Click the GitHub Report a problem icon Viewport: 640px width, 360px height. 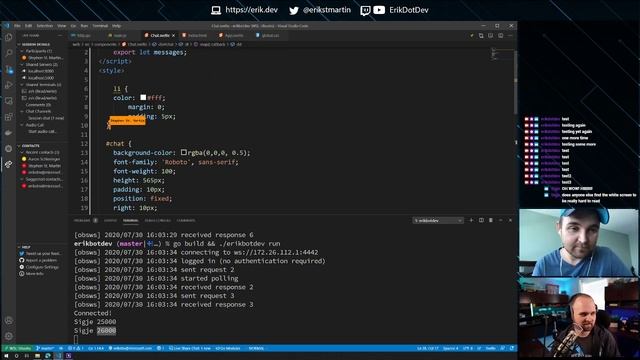tap(22, 260)
